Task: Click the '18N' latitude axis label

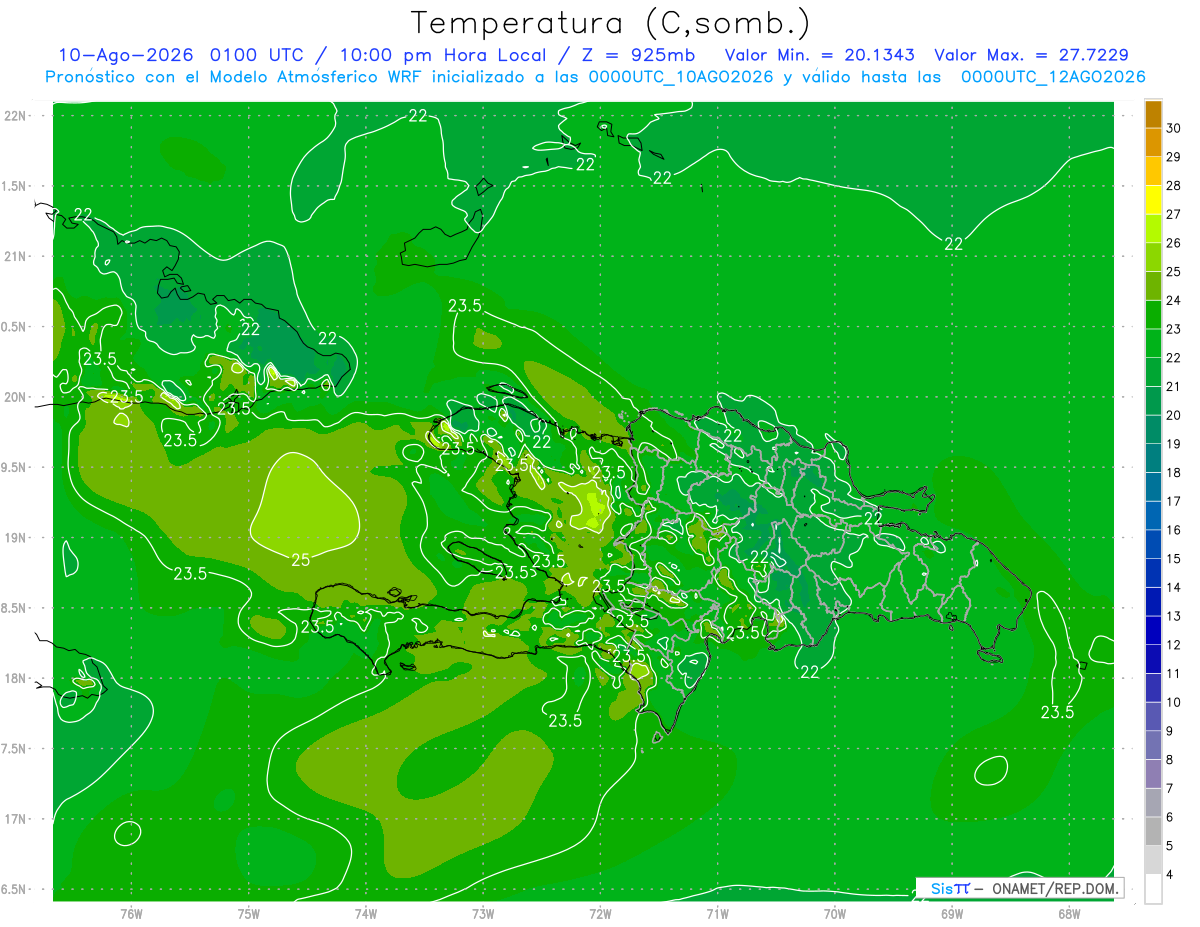Action: click(x=16, y=678)
